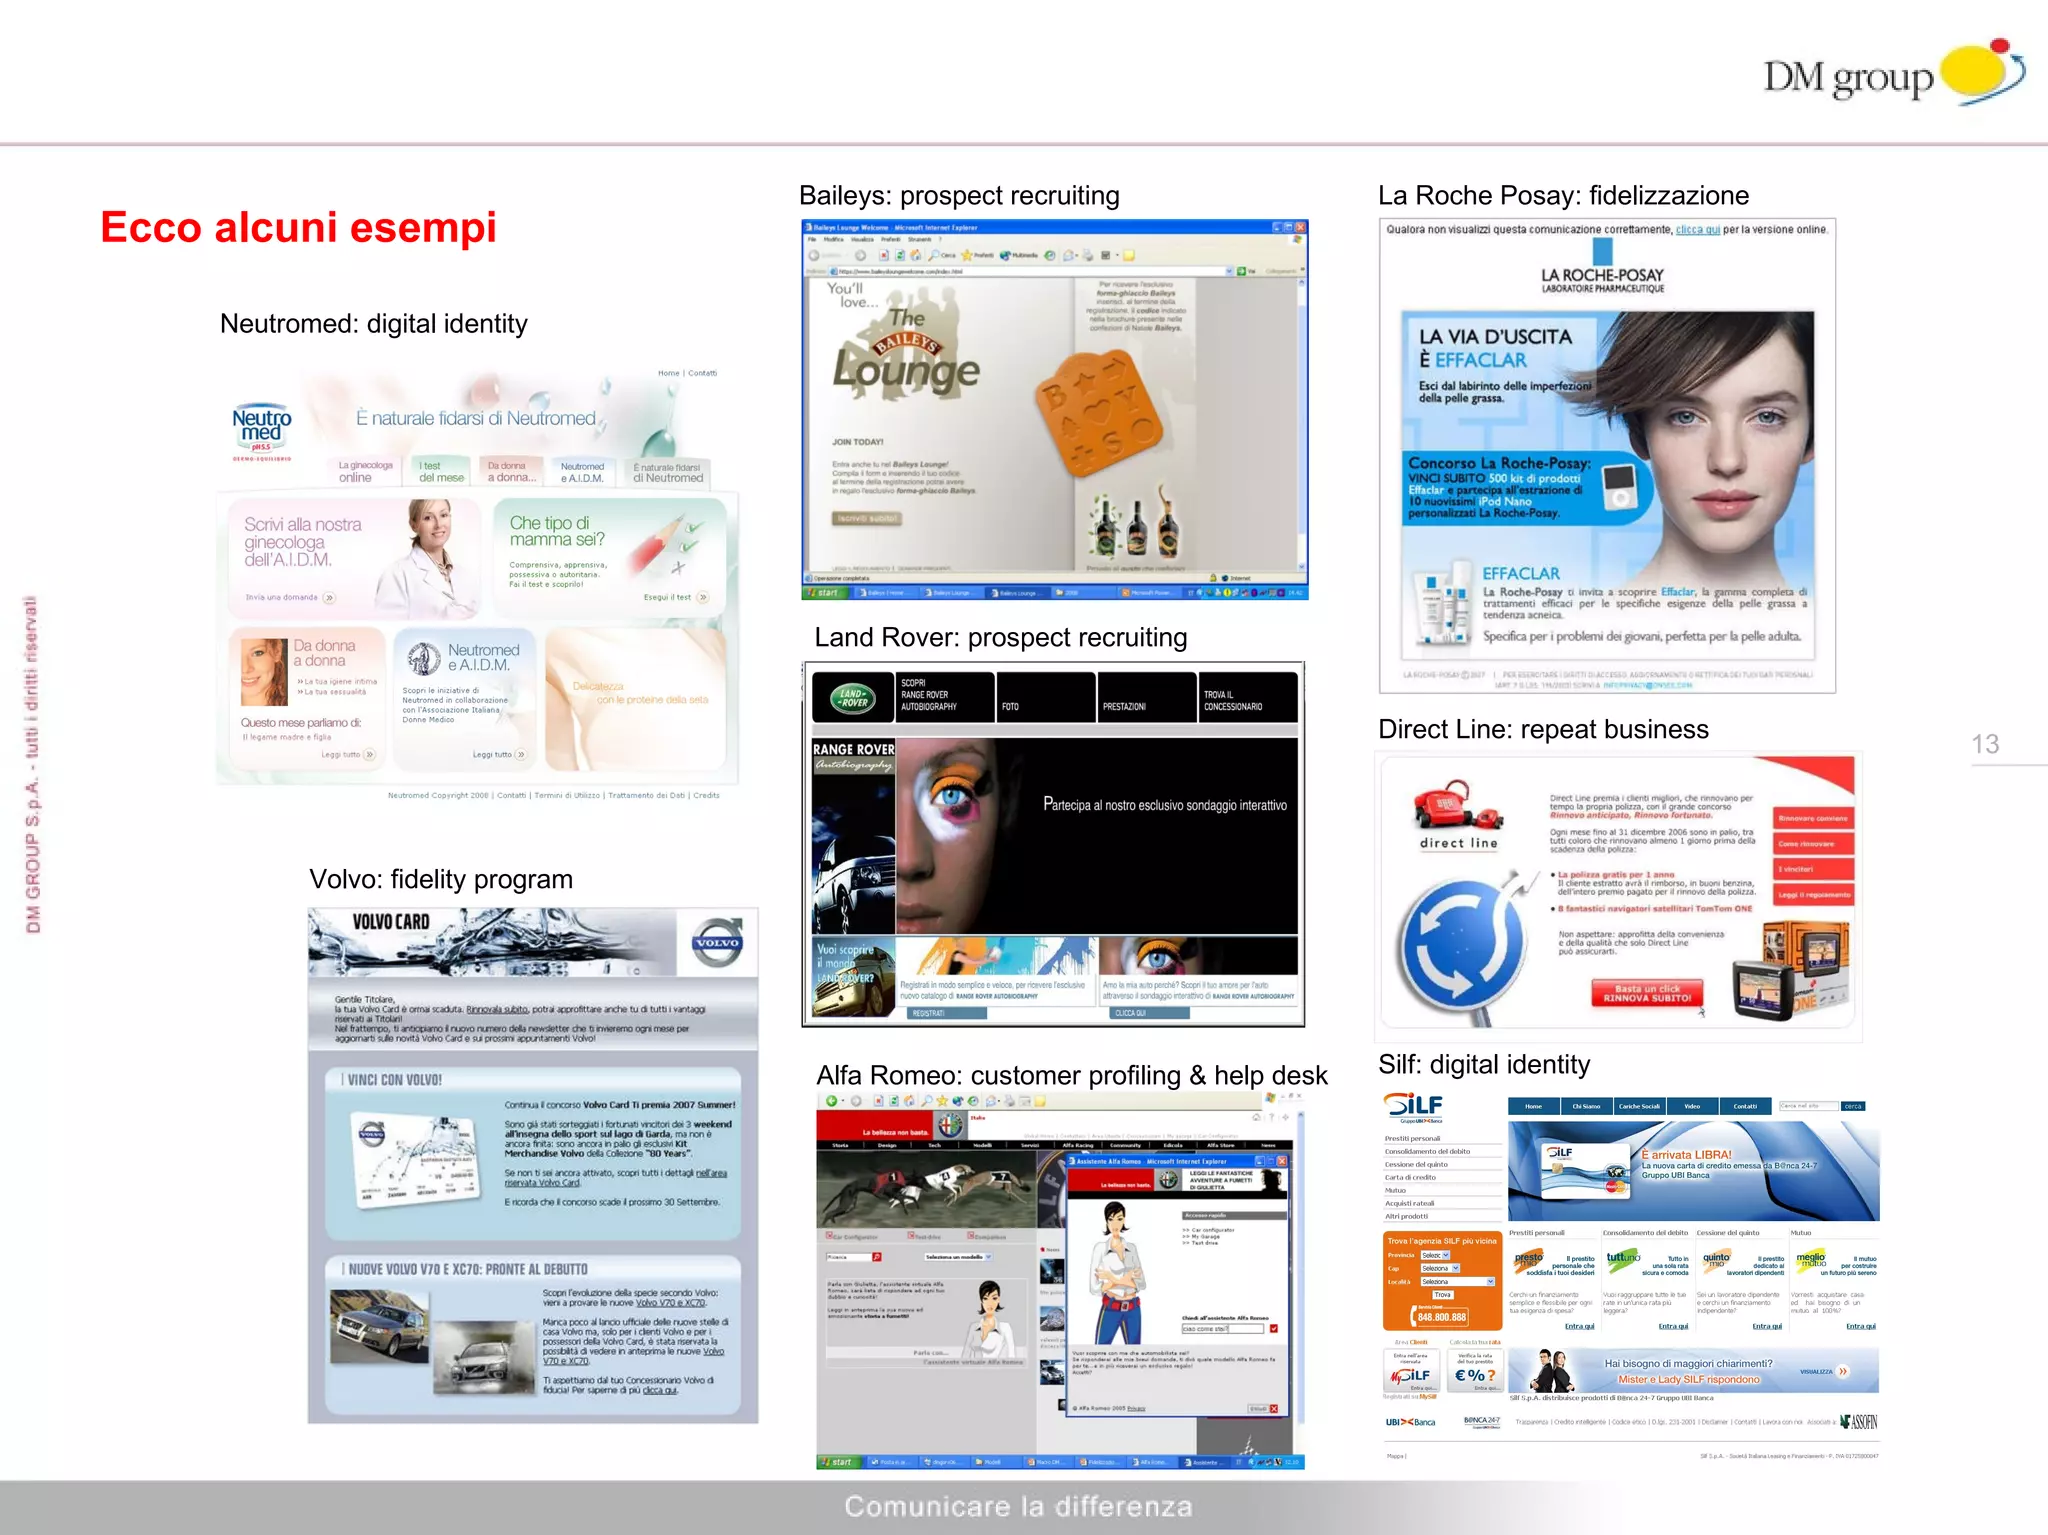The width and height of the screenshot is (2048, 1535).
Task: Click the start button in Baileys screenshot taskbar
Action: [828, 592]
